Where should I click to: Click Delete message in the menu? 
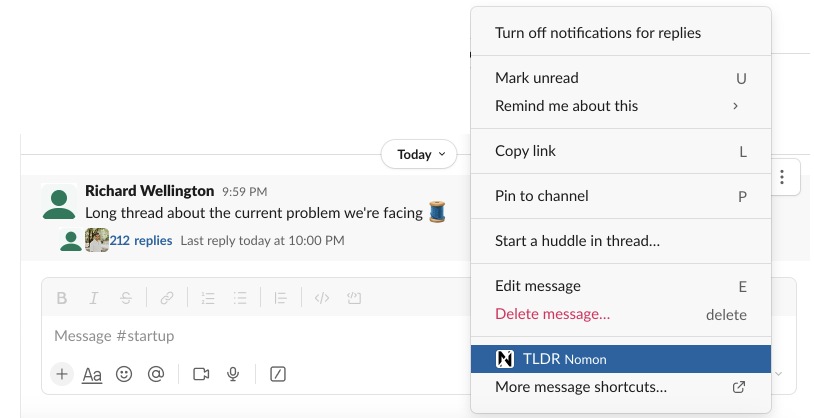point(552,315)
